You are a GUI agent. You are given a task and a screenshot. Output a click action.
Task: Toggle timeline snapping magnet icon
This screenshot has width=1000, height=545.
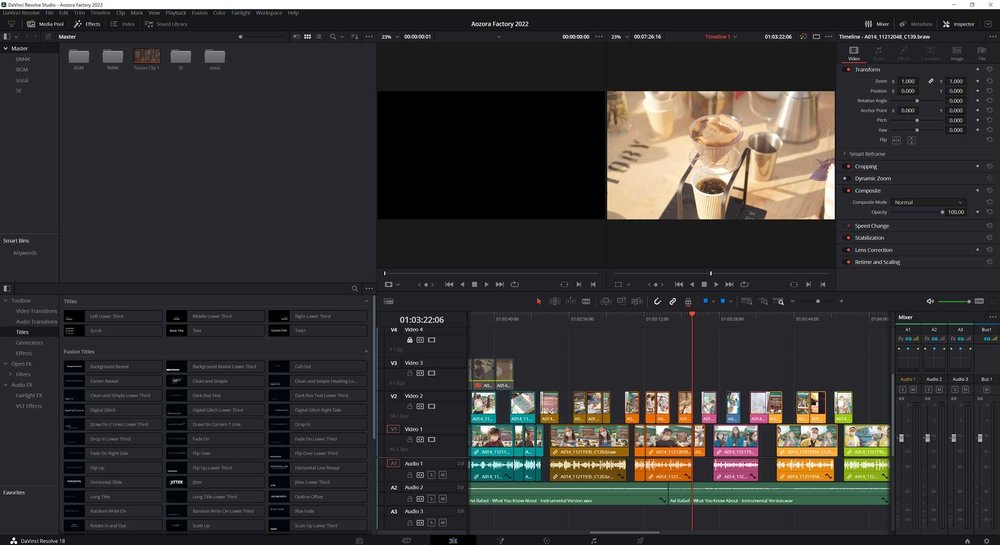pos(658,301)
